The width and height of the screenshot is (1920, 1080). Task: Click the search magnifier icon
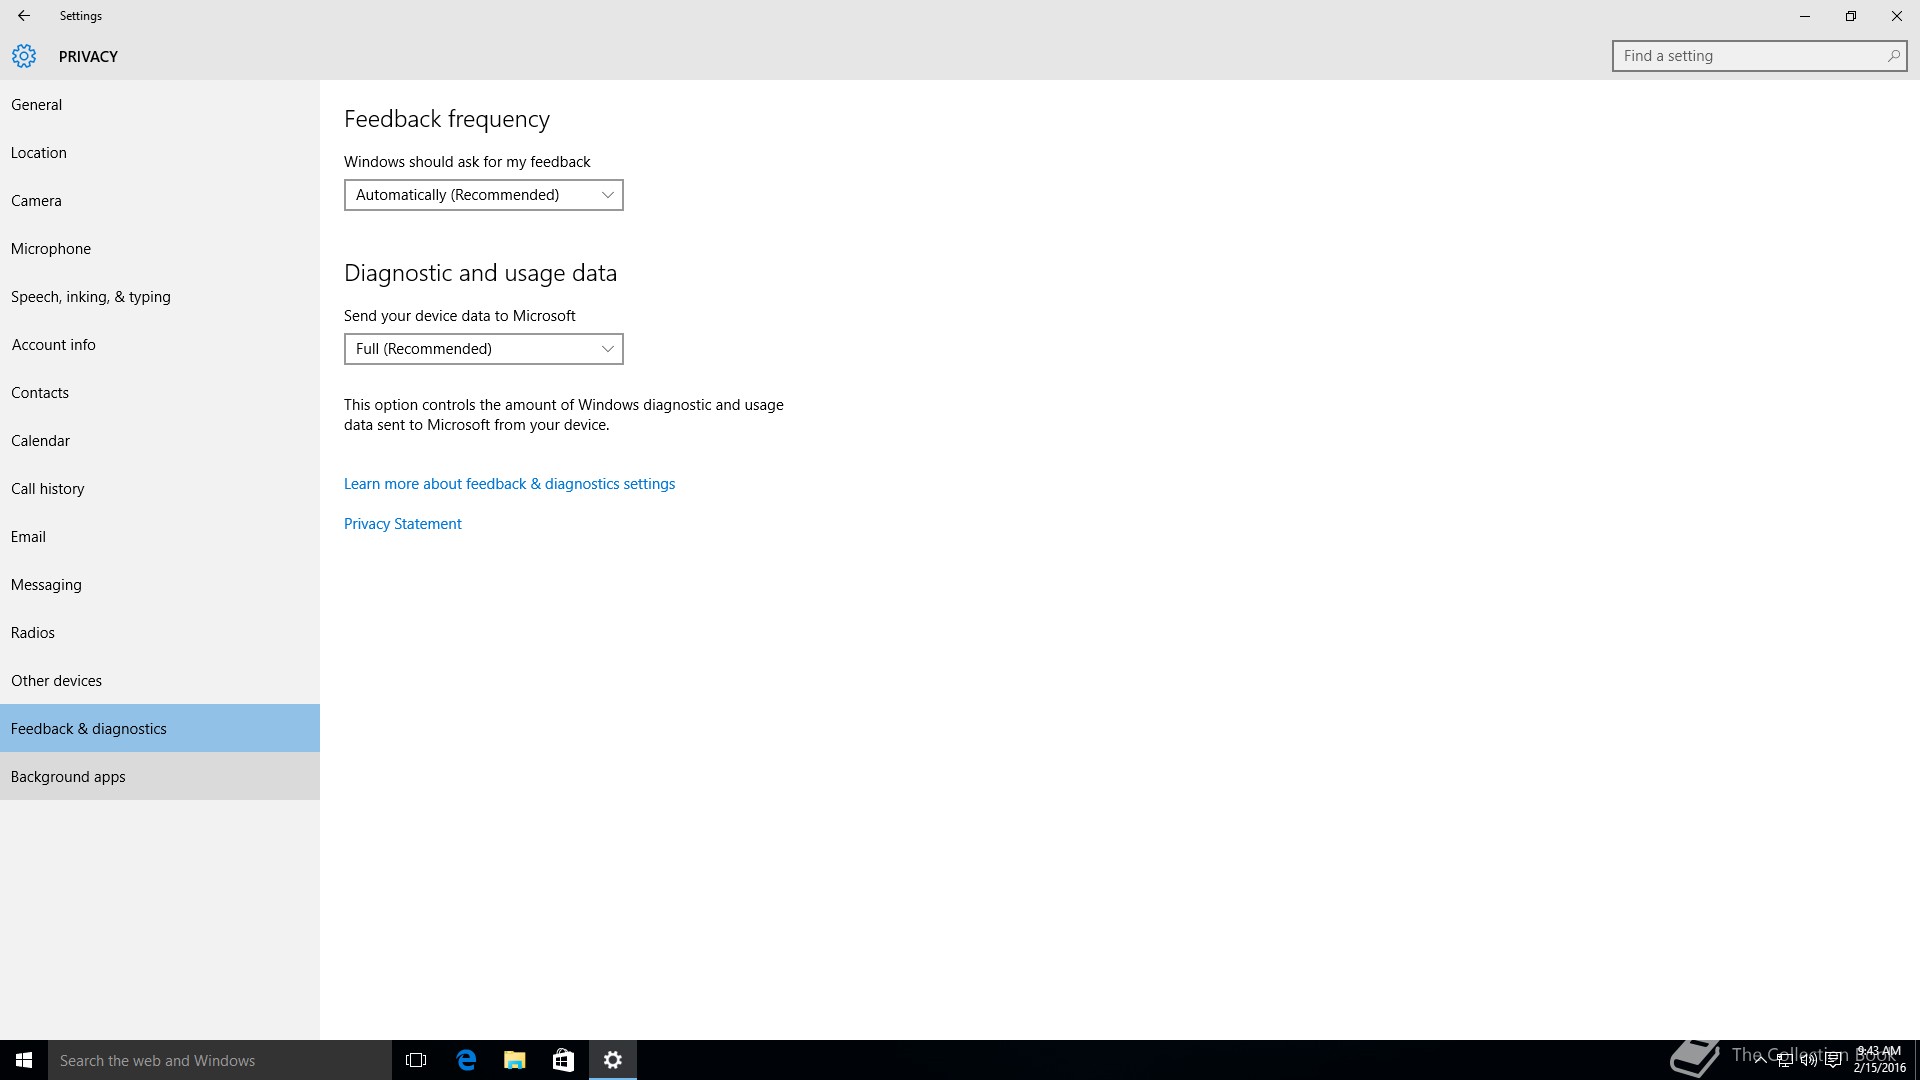(x=1893, y=56)
